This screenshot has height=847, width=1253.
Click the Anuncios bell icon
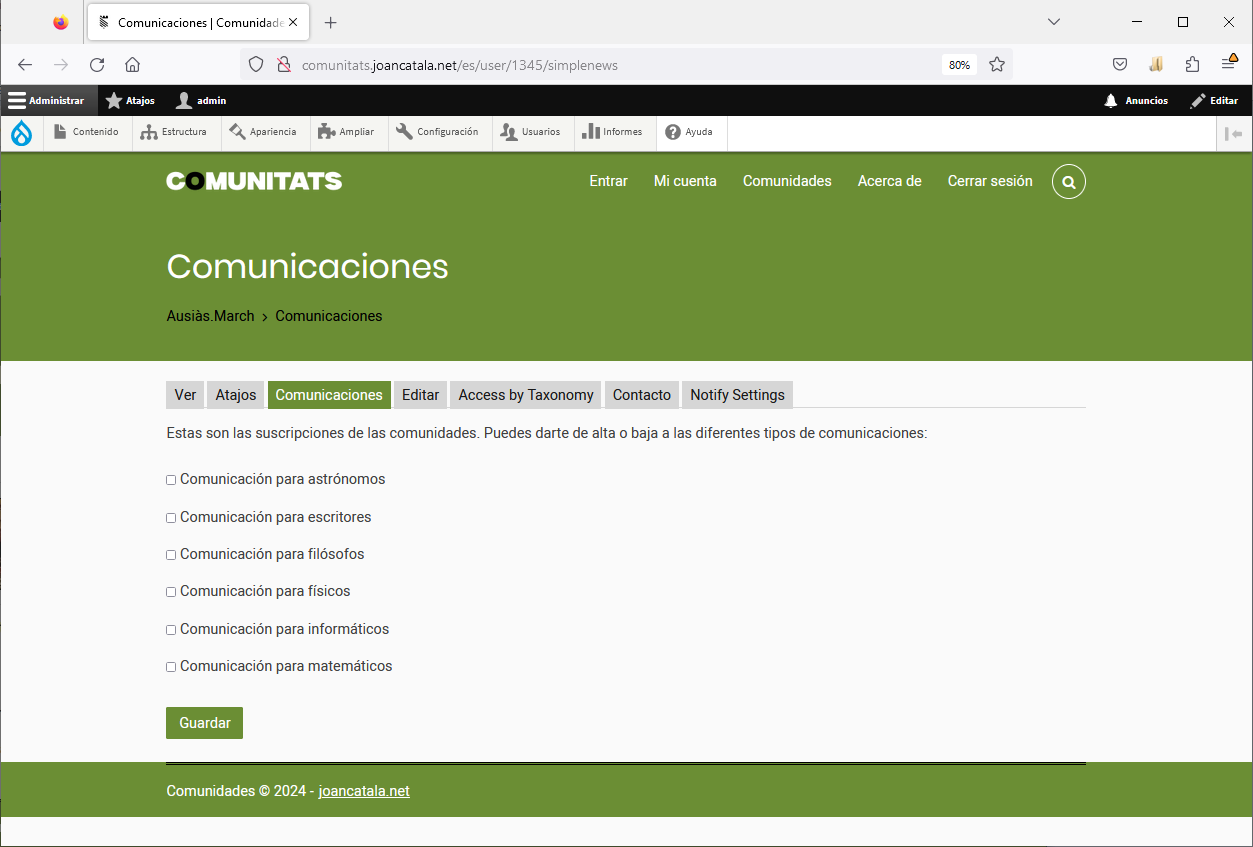pyautogui.click(x=1111, y=101)
